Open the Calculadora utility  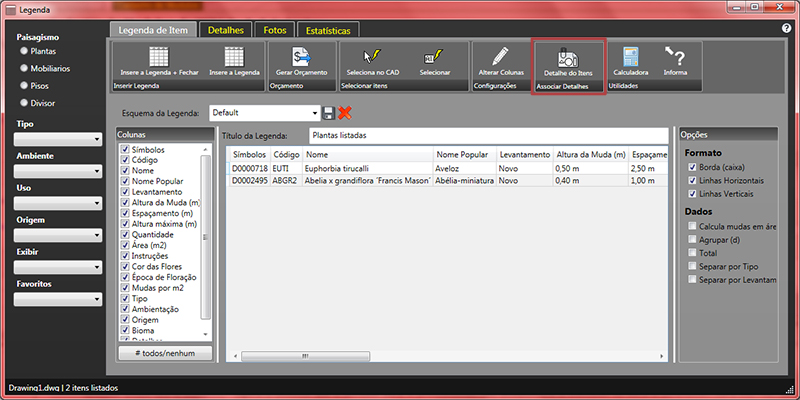coord(631,57)
